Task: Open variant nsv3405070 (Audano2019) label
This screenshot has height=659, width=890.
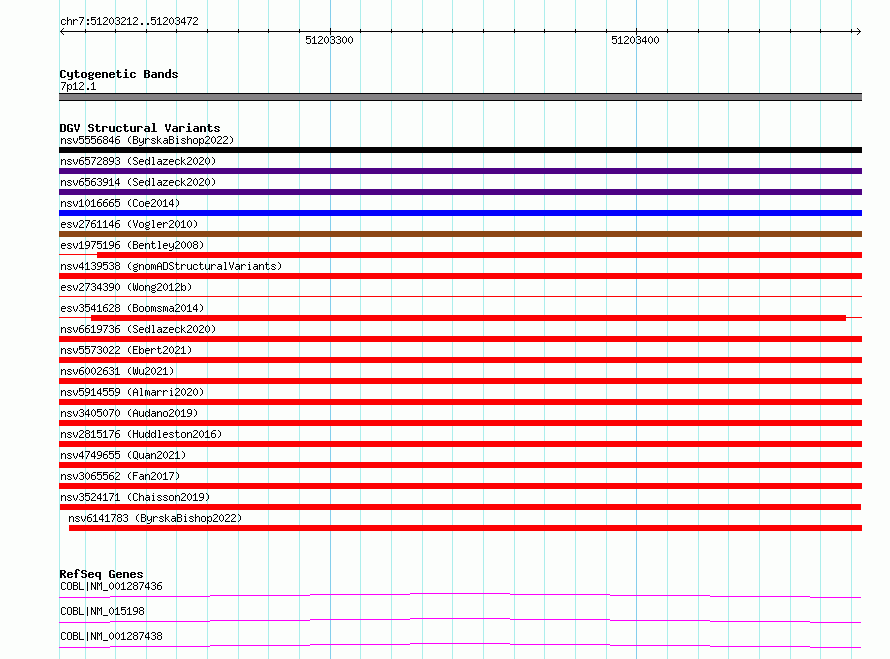Action: tap(129, 413)
